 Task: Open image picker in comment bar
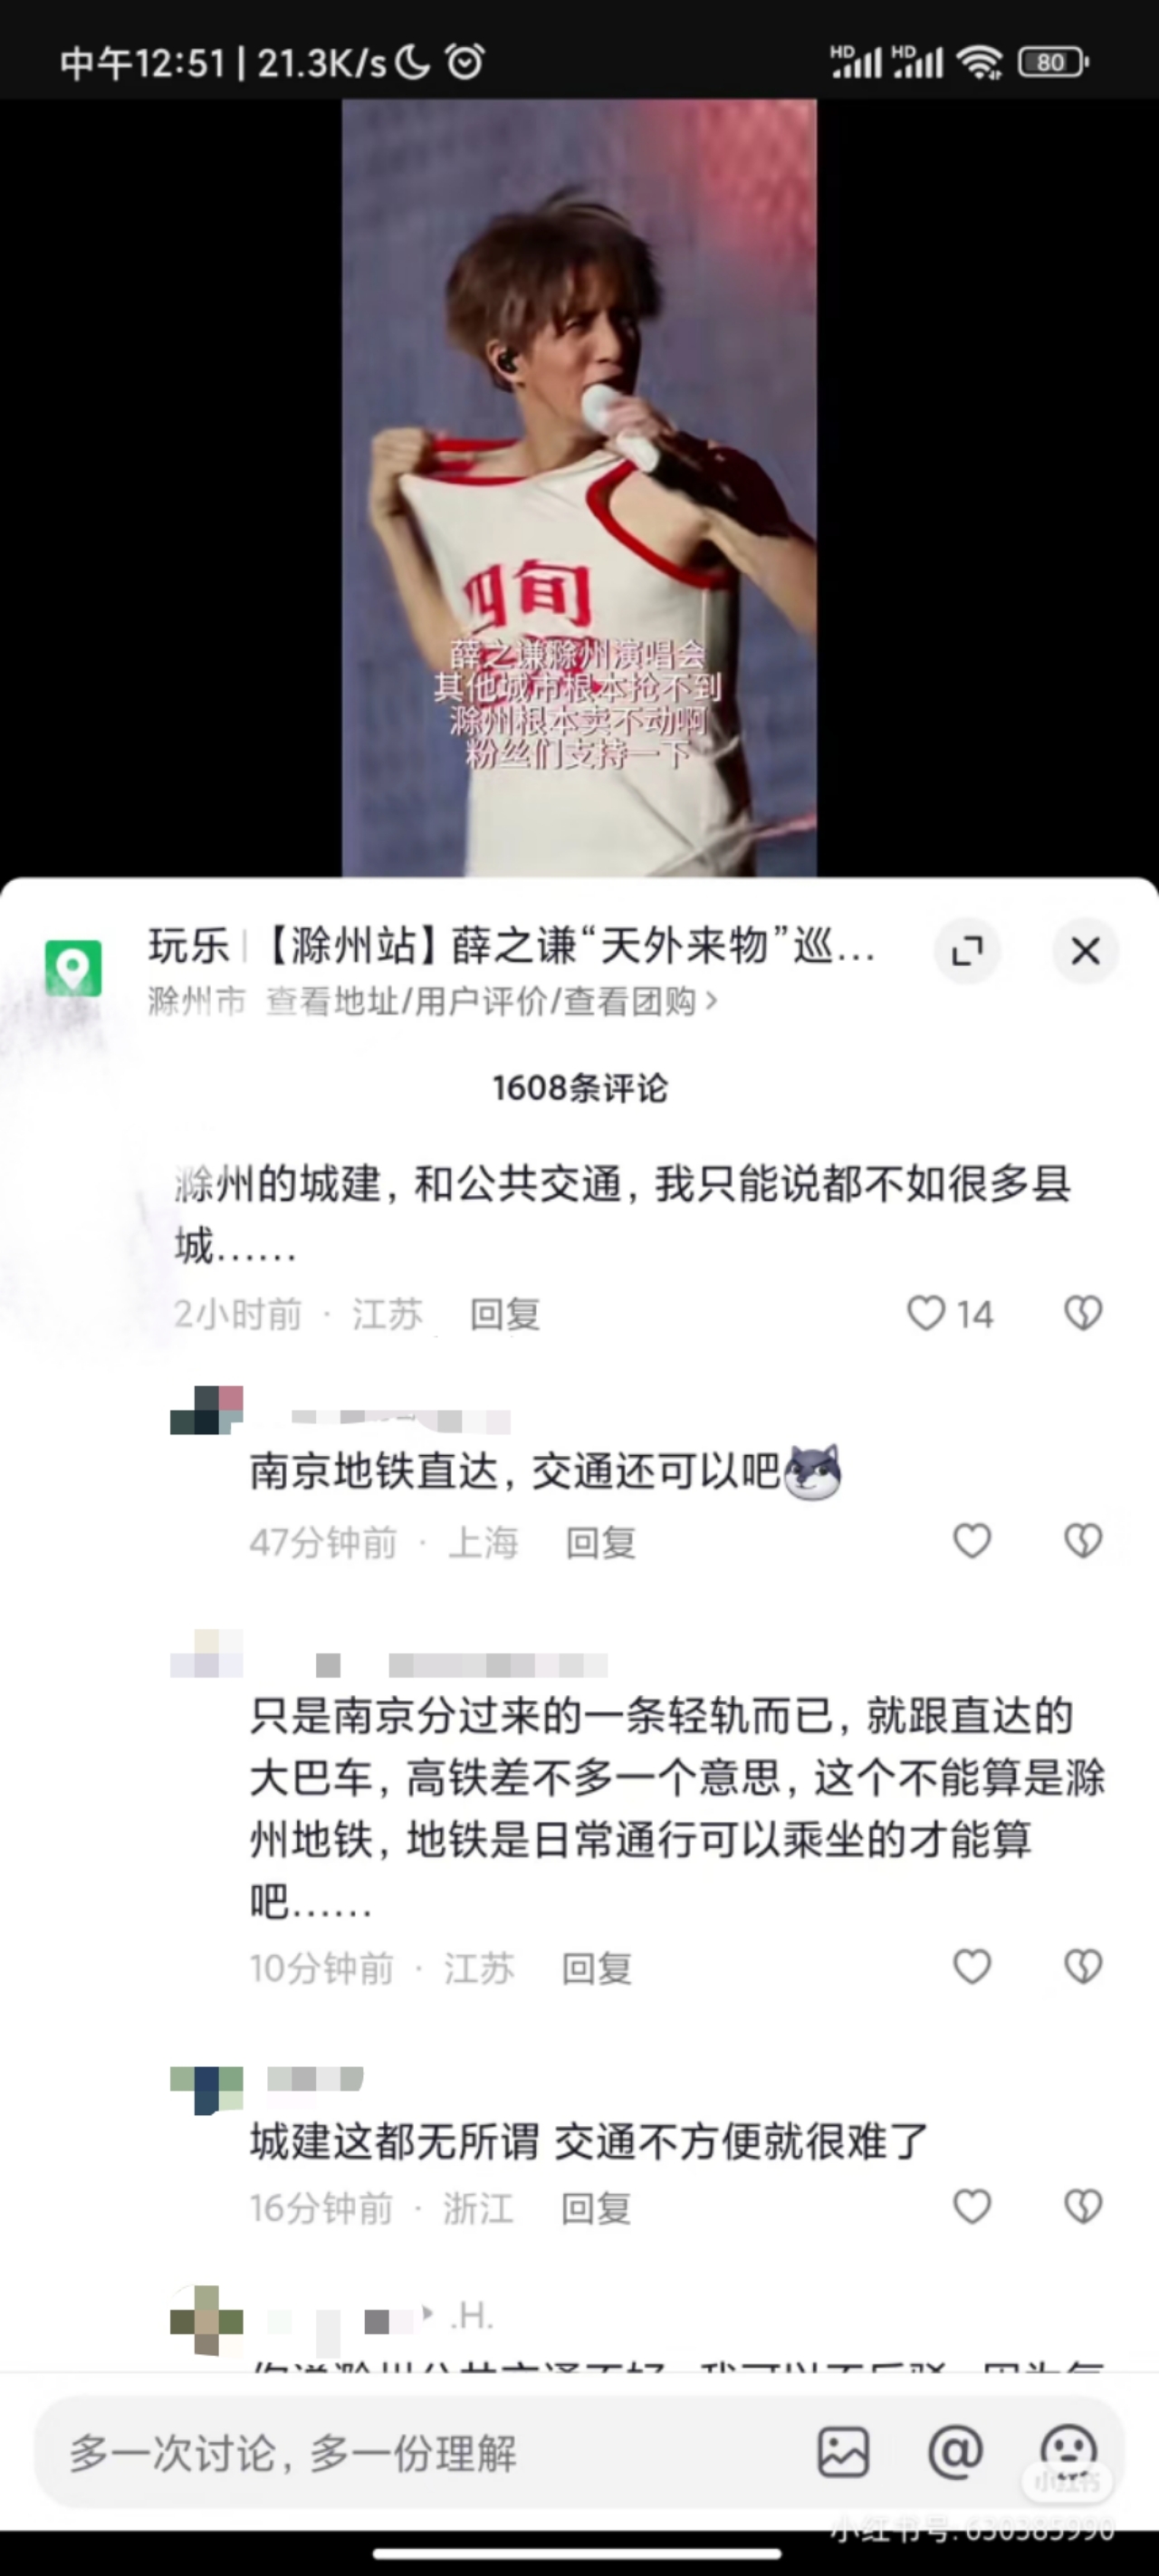pos(843,2452)
